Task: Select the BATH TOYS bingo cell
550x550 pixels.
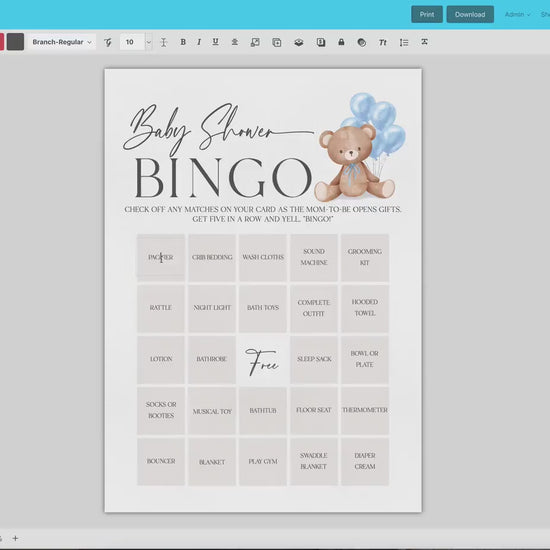Action: (x=263, y=308)
